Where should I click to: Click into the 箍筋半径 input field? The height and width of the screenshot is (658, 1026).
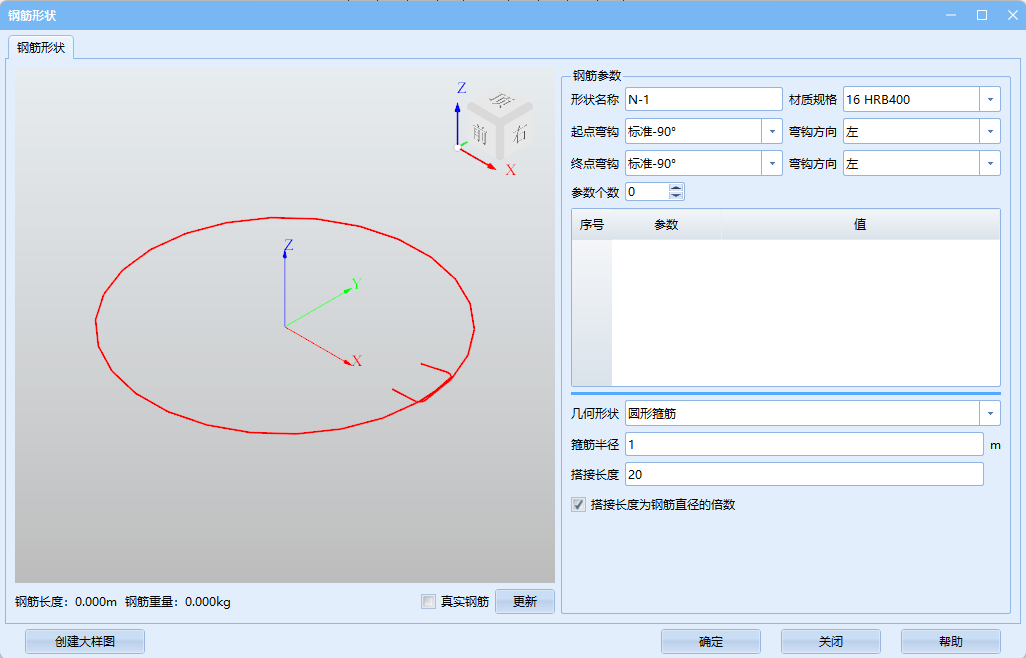pyautogui.click(x=803, y=444)
